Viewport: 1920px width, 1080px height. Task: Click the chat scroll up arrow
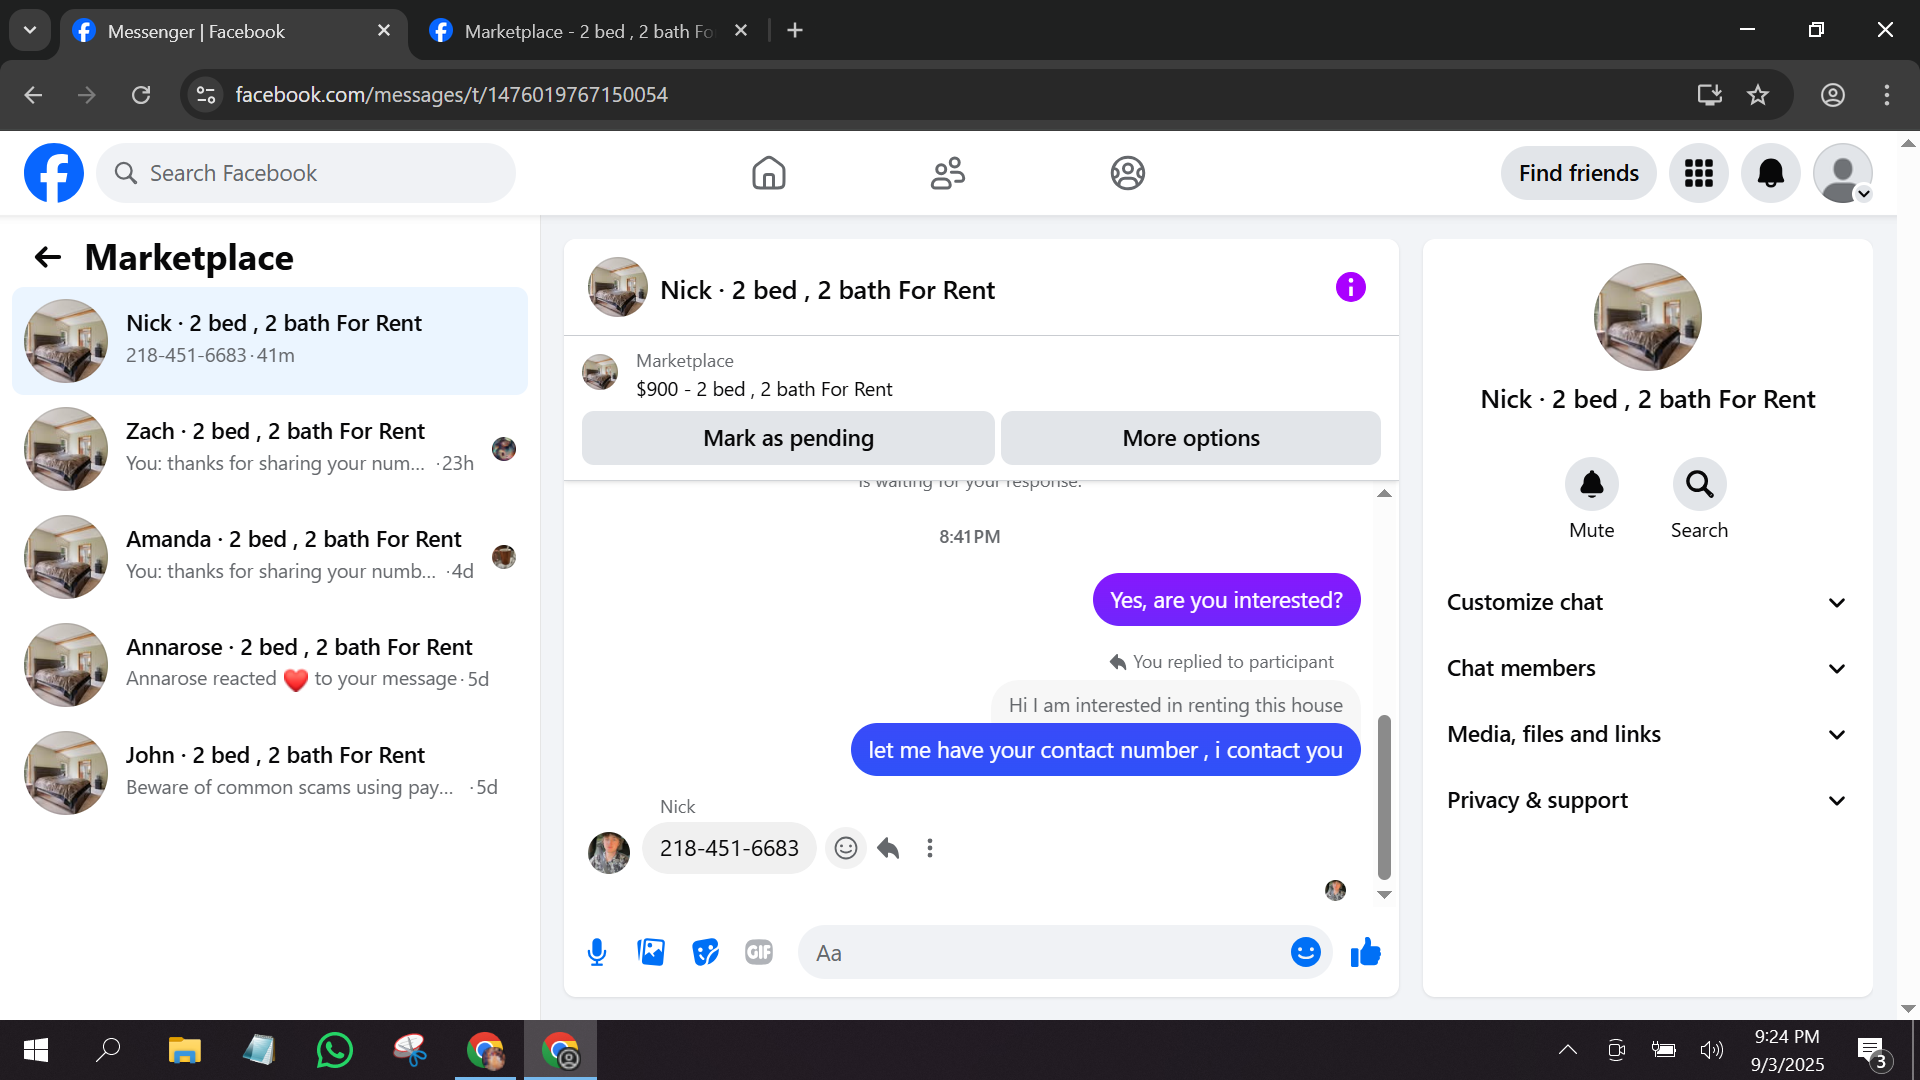[1384, 493]
